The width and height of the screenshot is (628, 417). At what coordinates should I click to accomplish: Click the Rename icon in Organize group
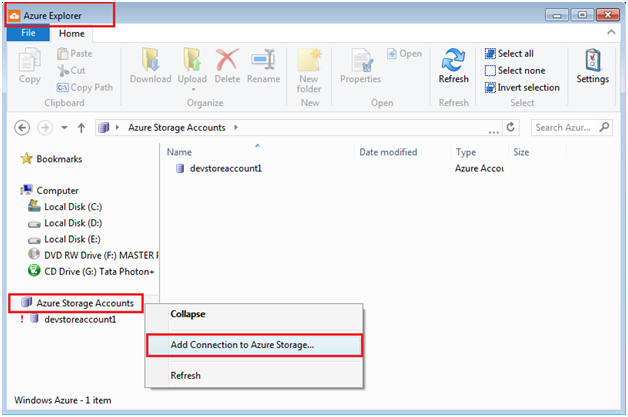pos(263,60)
